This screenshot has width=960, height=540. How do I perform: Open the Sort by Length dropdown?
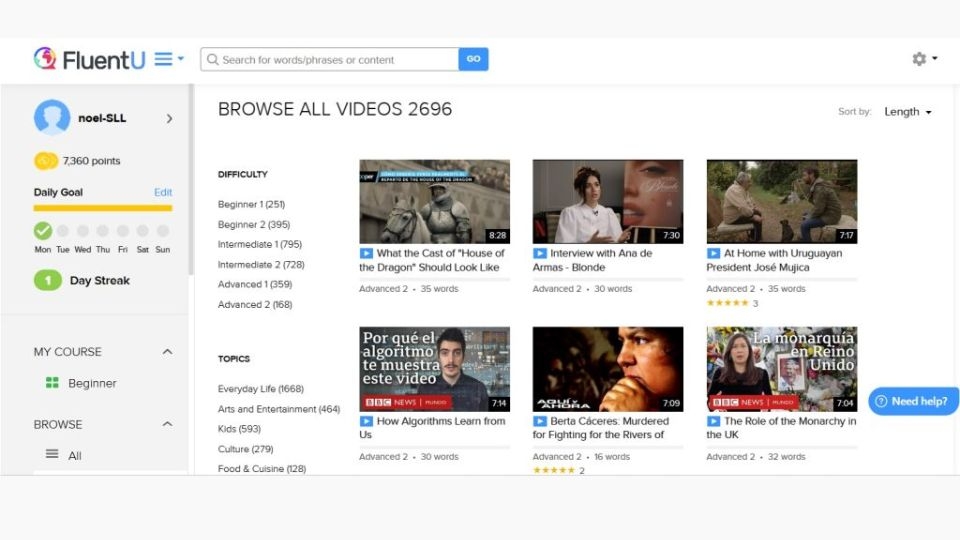click(908, 112)
